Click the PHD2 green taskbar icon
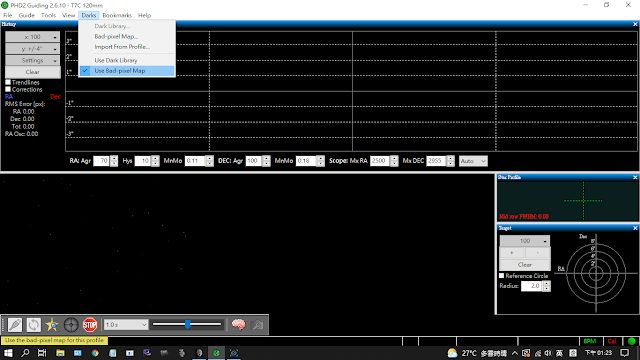640x360 pixels. pos(216,353)
